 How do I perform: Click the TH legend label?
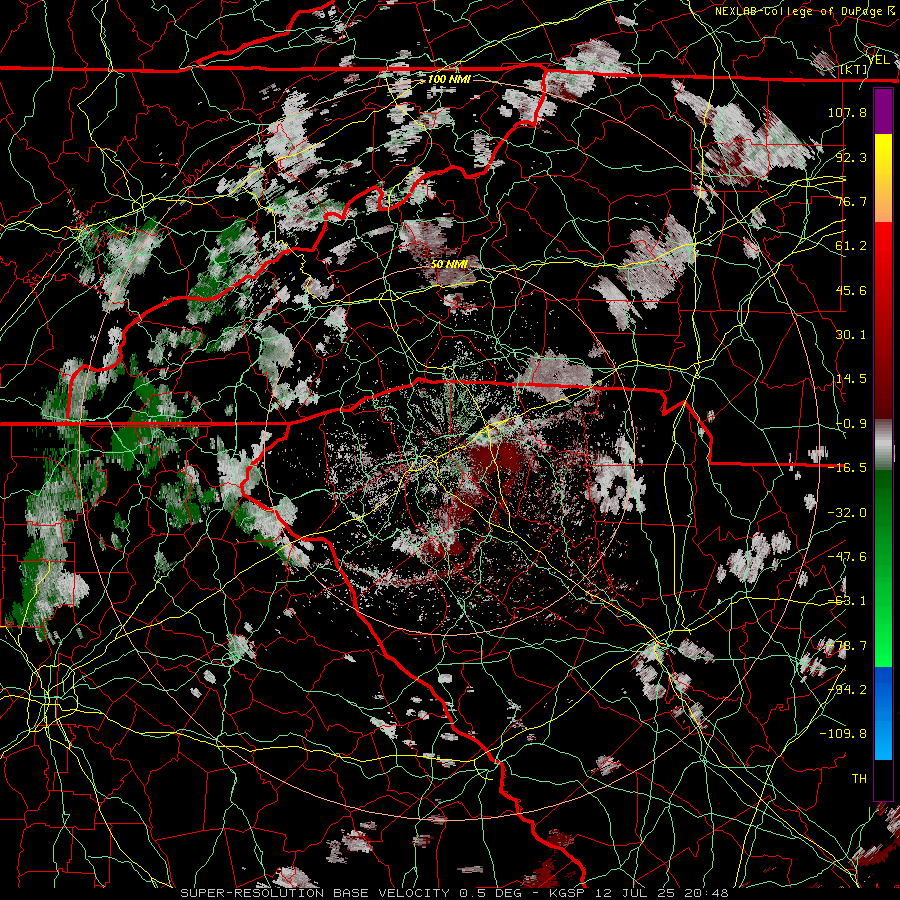click(x=859, y=779)
